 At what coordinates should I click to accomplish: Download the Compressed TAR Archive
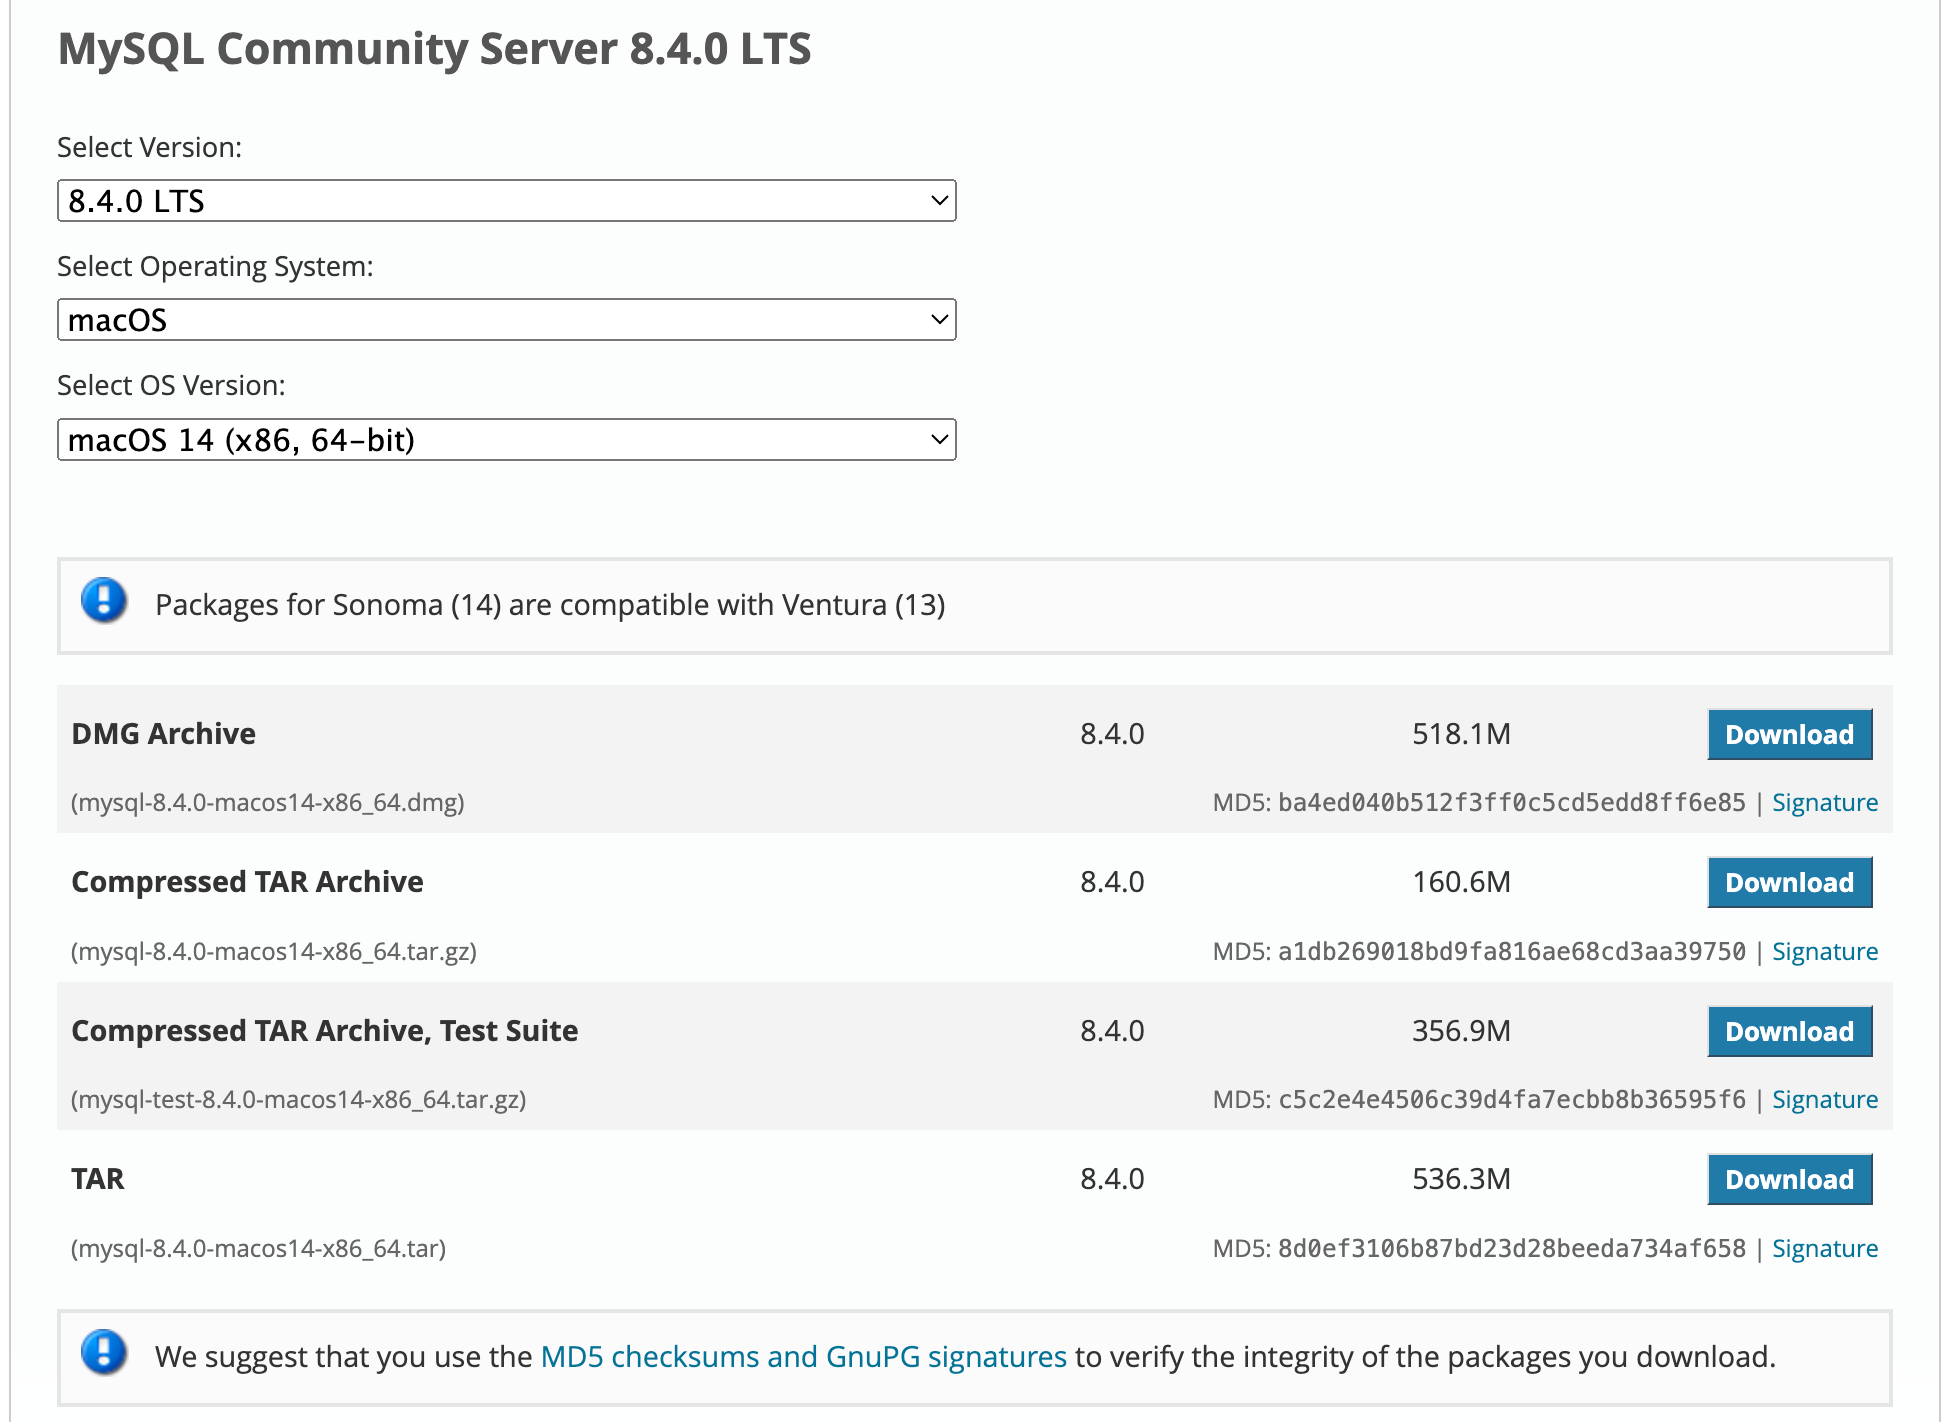point(1788,883)
